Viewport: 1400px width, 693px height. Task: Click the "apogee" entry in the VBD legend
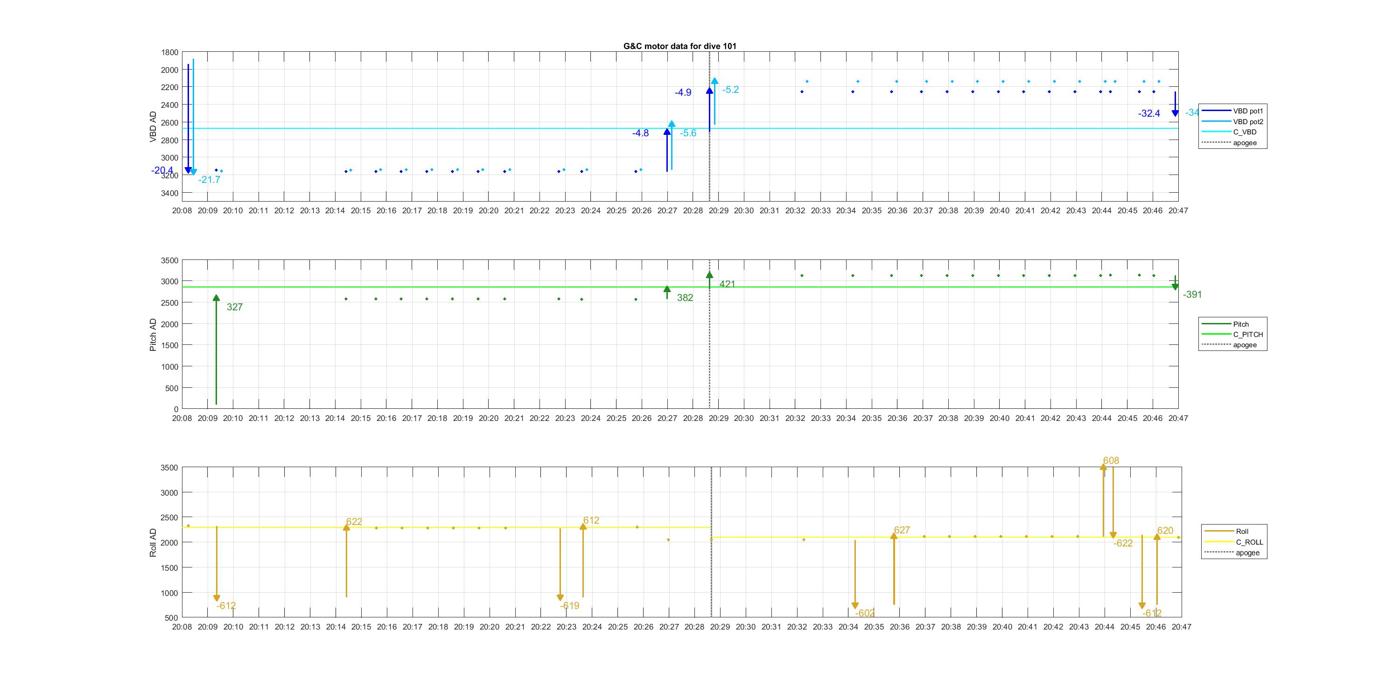tap(1230, 143)
